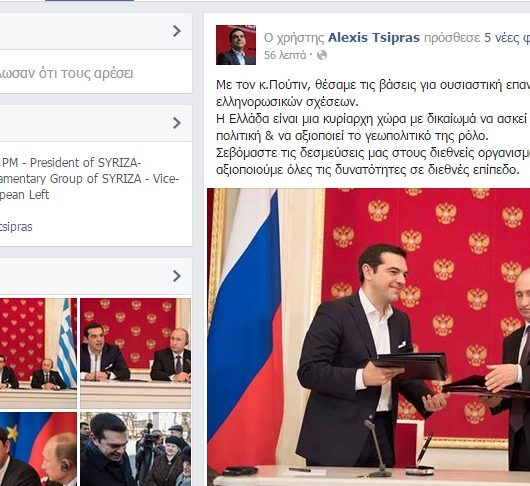
Task: Expand the About section chevron arrow
Action: tap(177, 123)
